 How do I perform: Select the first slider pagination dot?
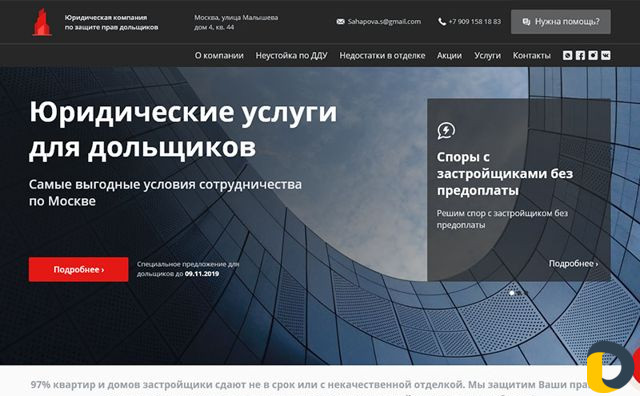pyautogui.click(x=512, y=293)
